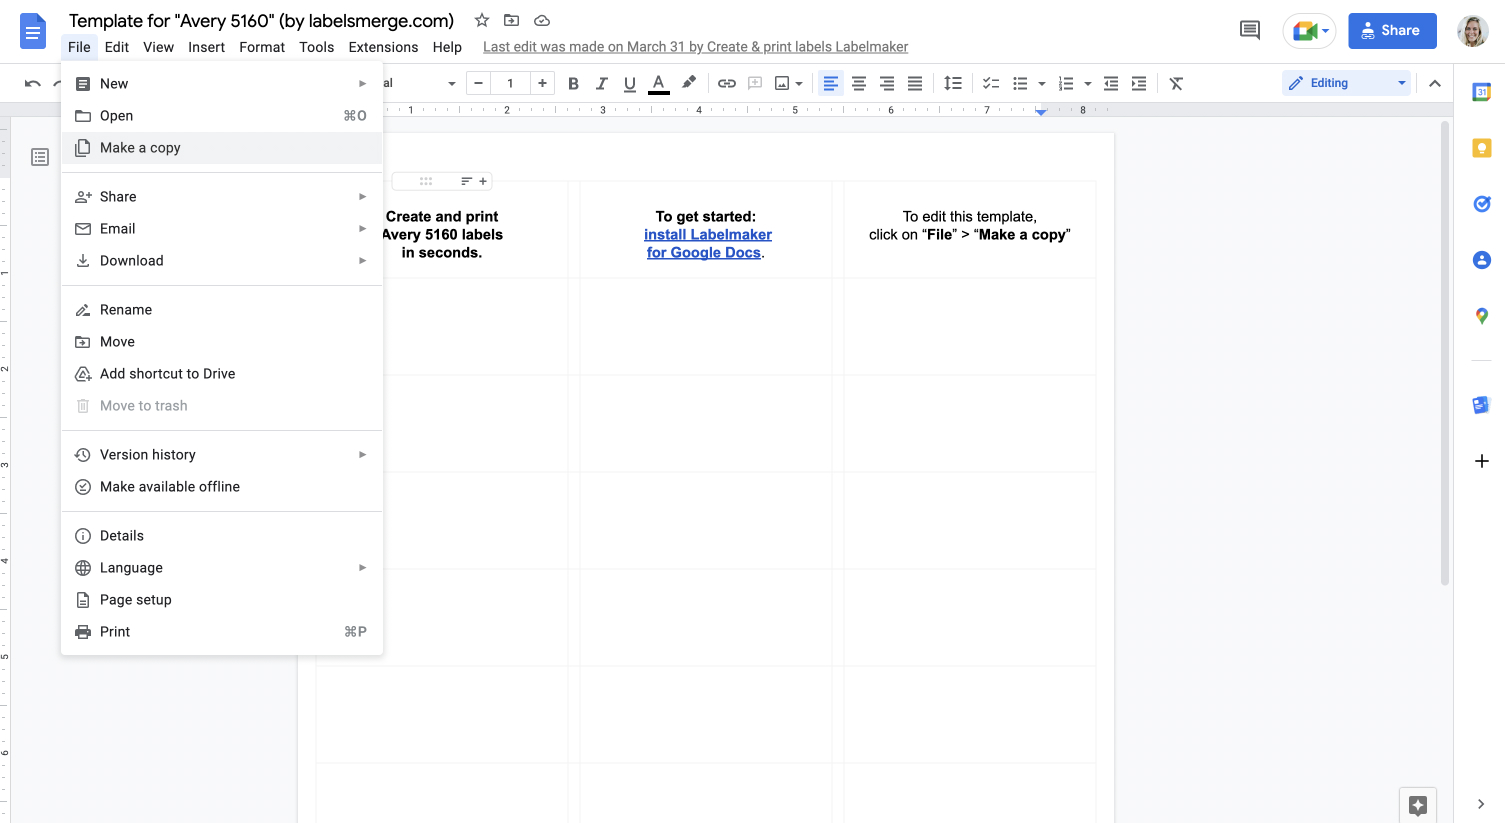Set right text alignment
This screenshot has width=1505, height=823.
pos(886,84)
